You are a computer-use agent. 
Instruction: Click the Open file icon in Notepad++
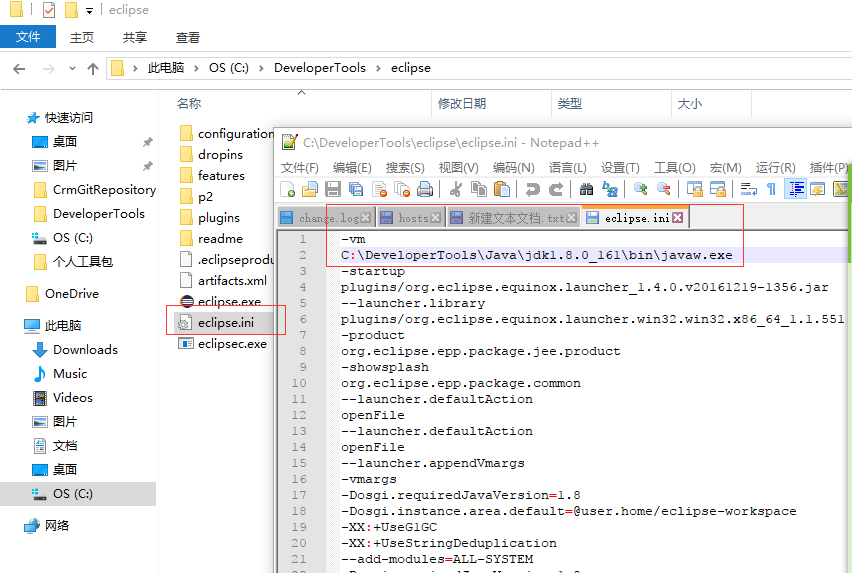[x=310, y=189]
